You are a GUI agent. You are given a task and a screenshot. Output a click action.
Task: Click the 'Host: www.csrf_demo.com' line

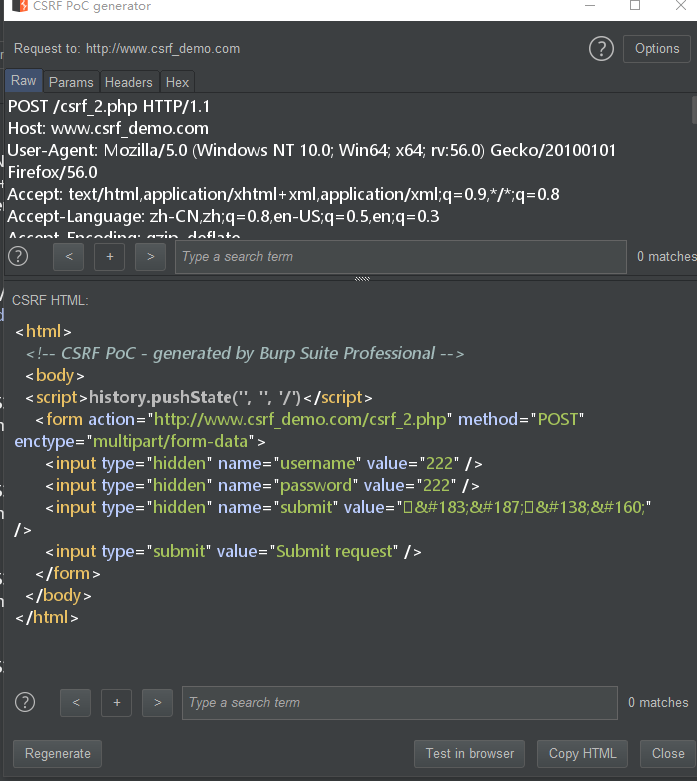[108, 129]
